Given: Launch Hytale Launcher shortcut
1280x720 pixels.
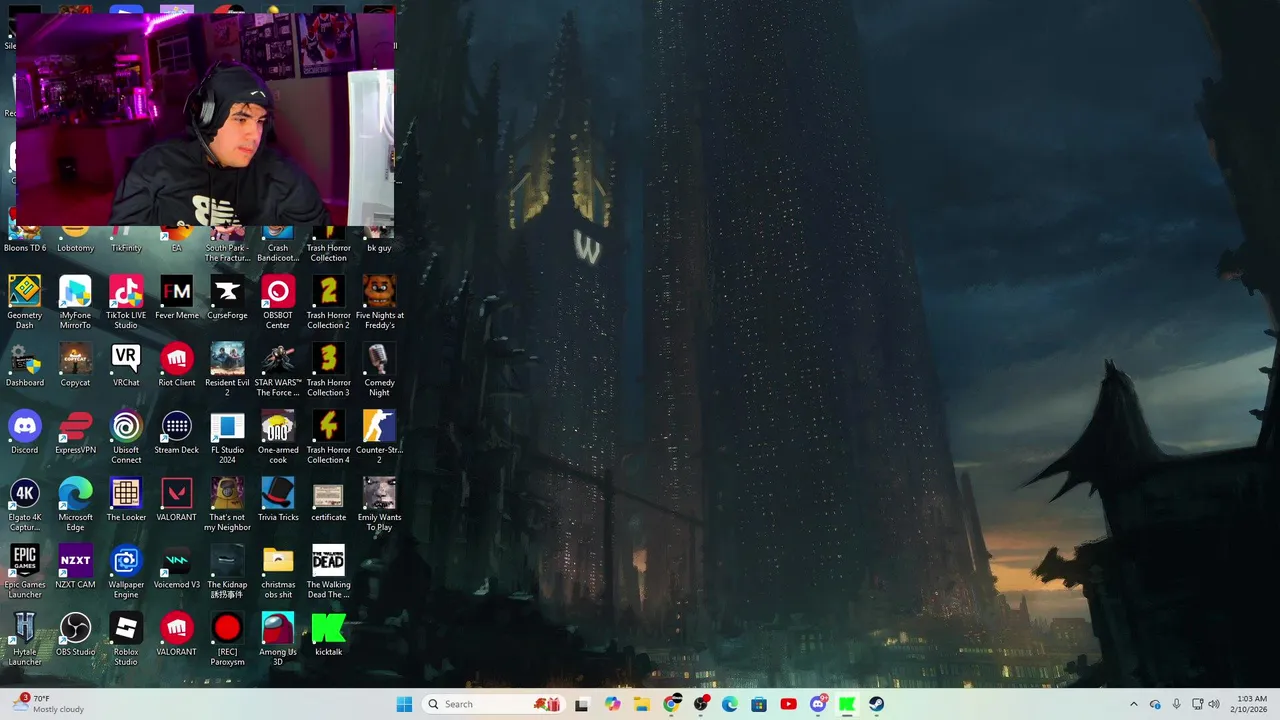Looking at the screenshot, I should tap(25, 638).
